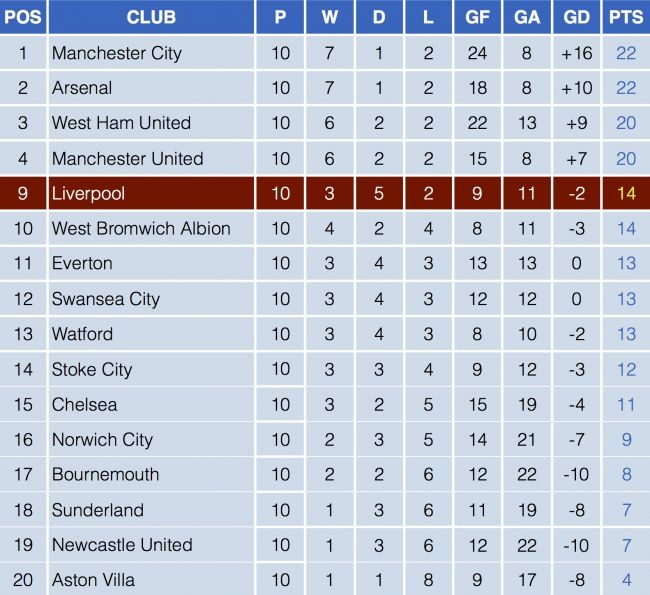
Task: Select the highlighted Liverpool row name
Action: (x=88, y=193)
